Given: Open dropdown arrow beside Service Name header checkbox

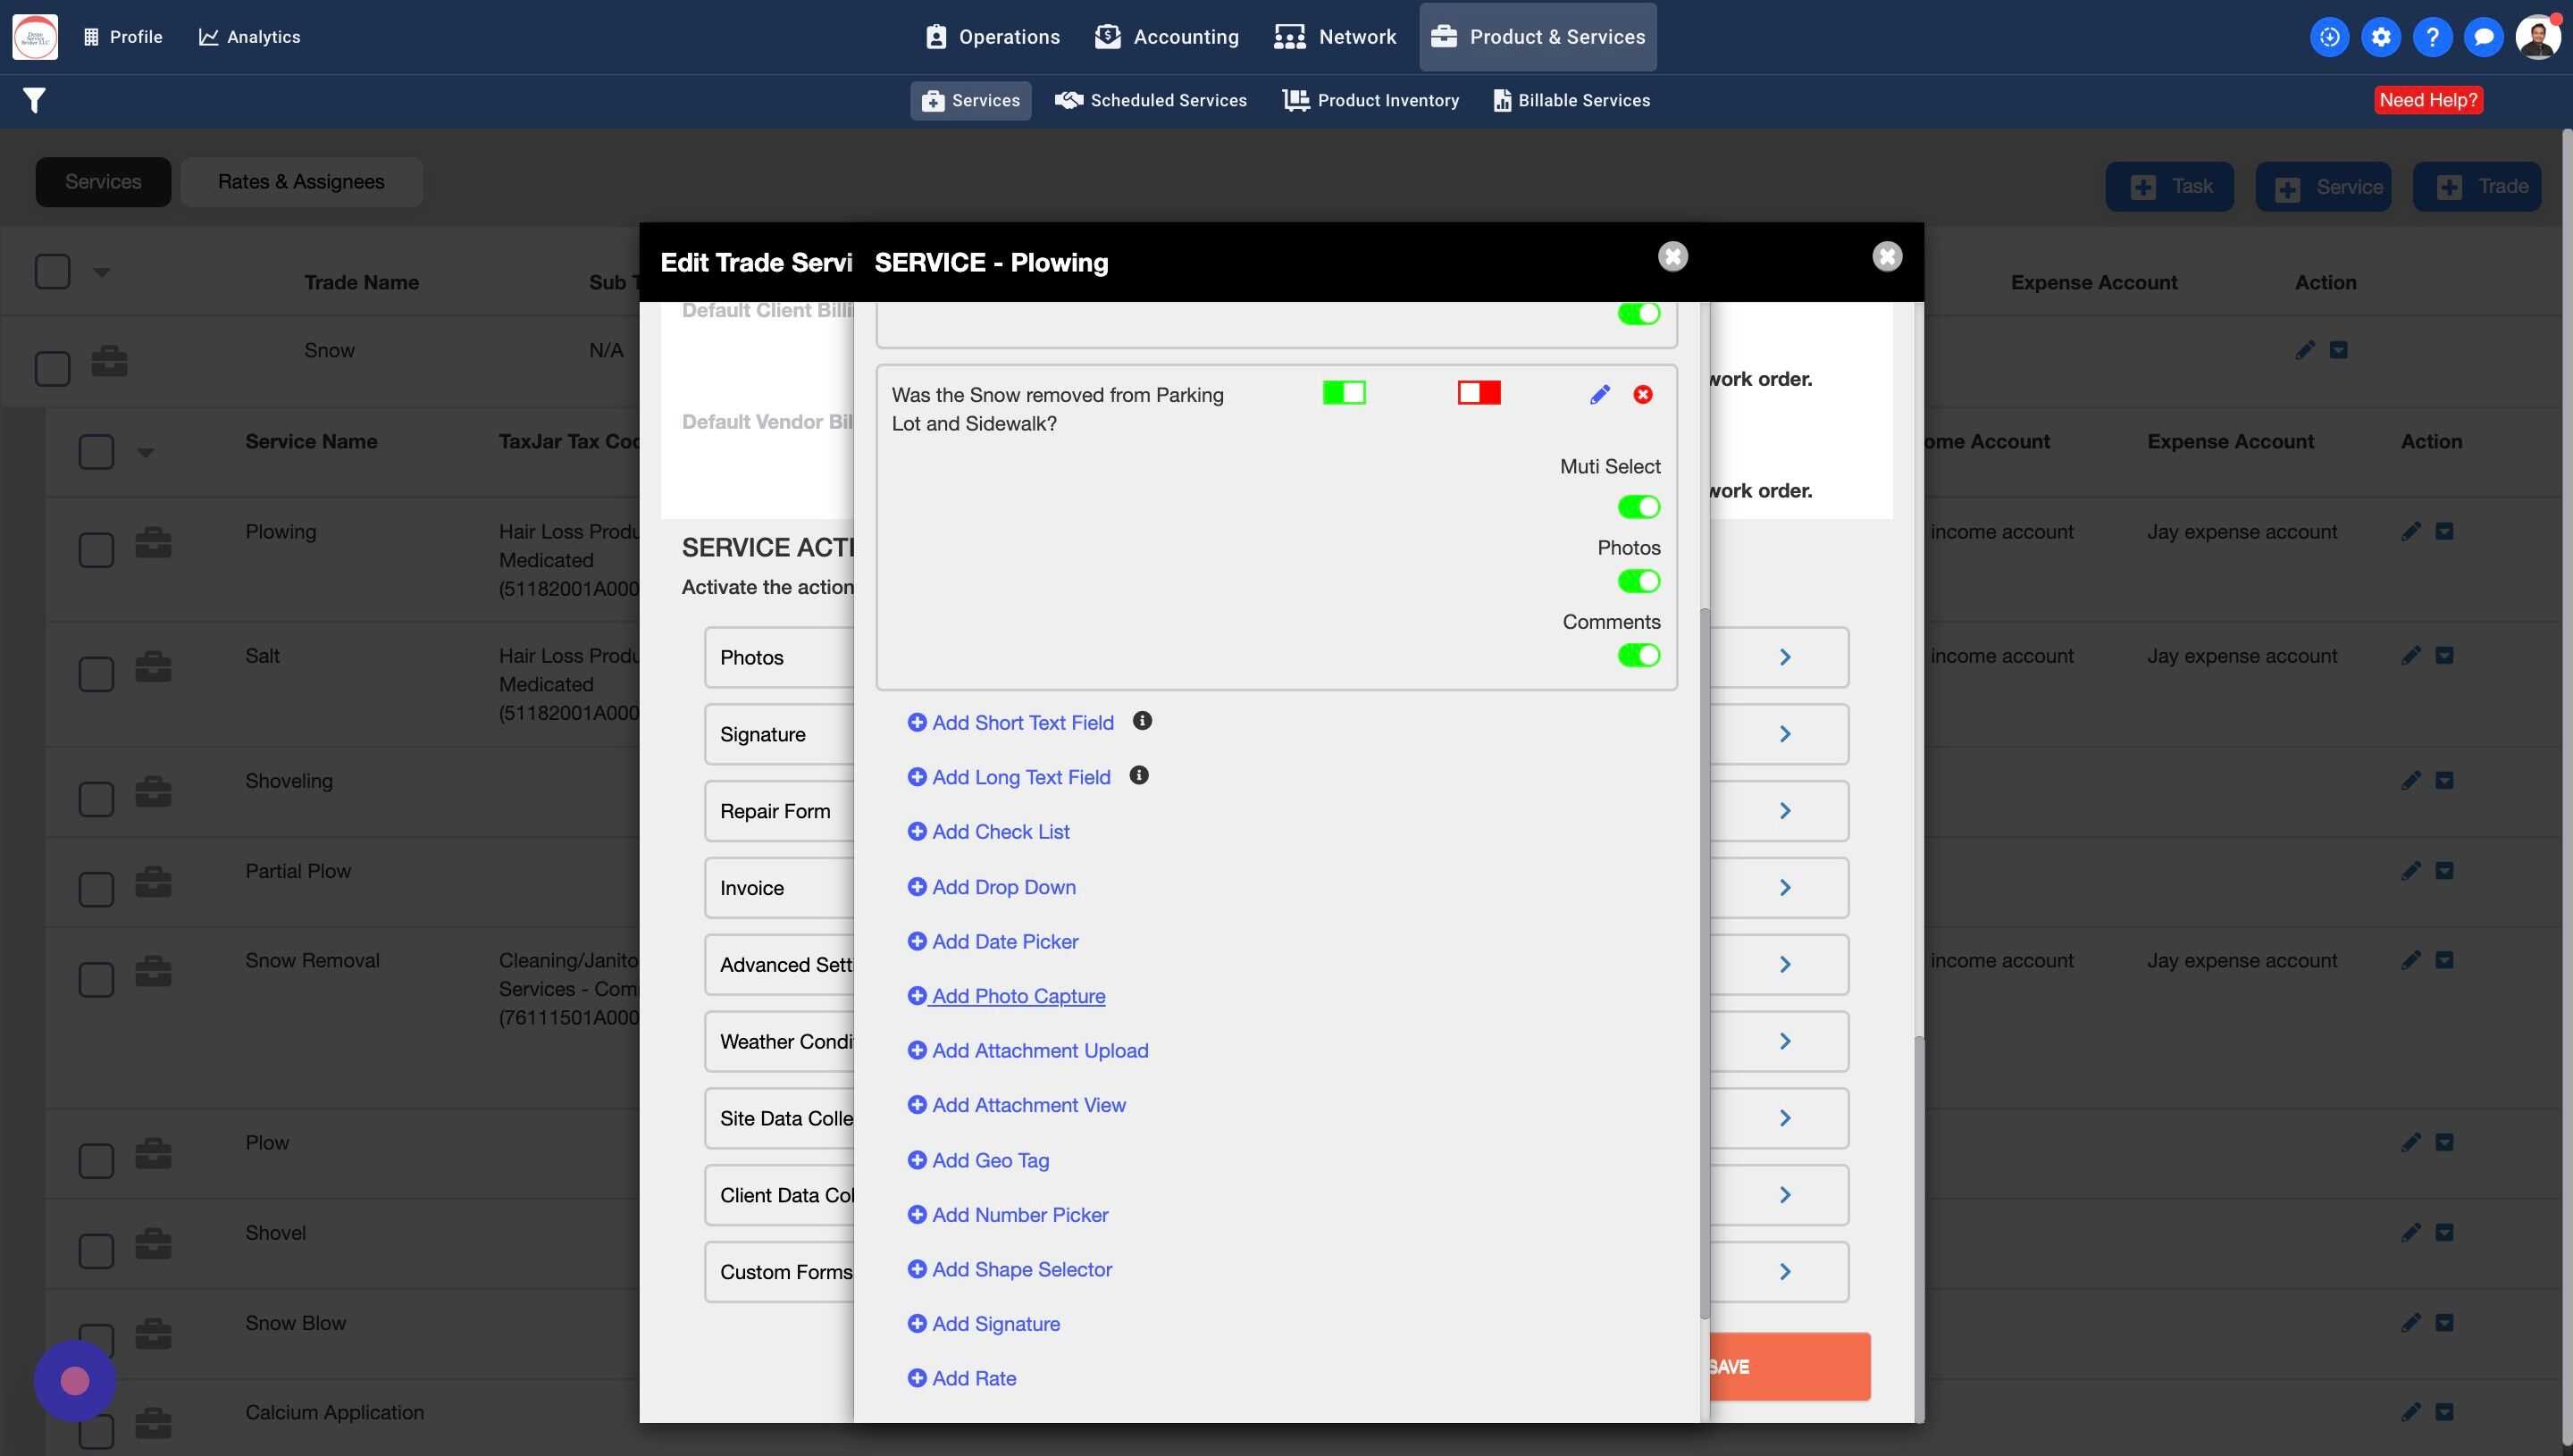Looking at the screenshot, I should point(146,453).
